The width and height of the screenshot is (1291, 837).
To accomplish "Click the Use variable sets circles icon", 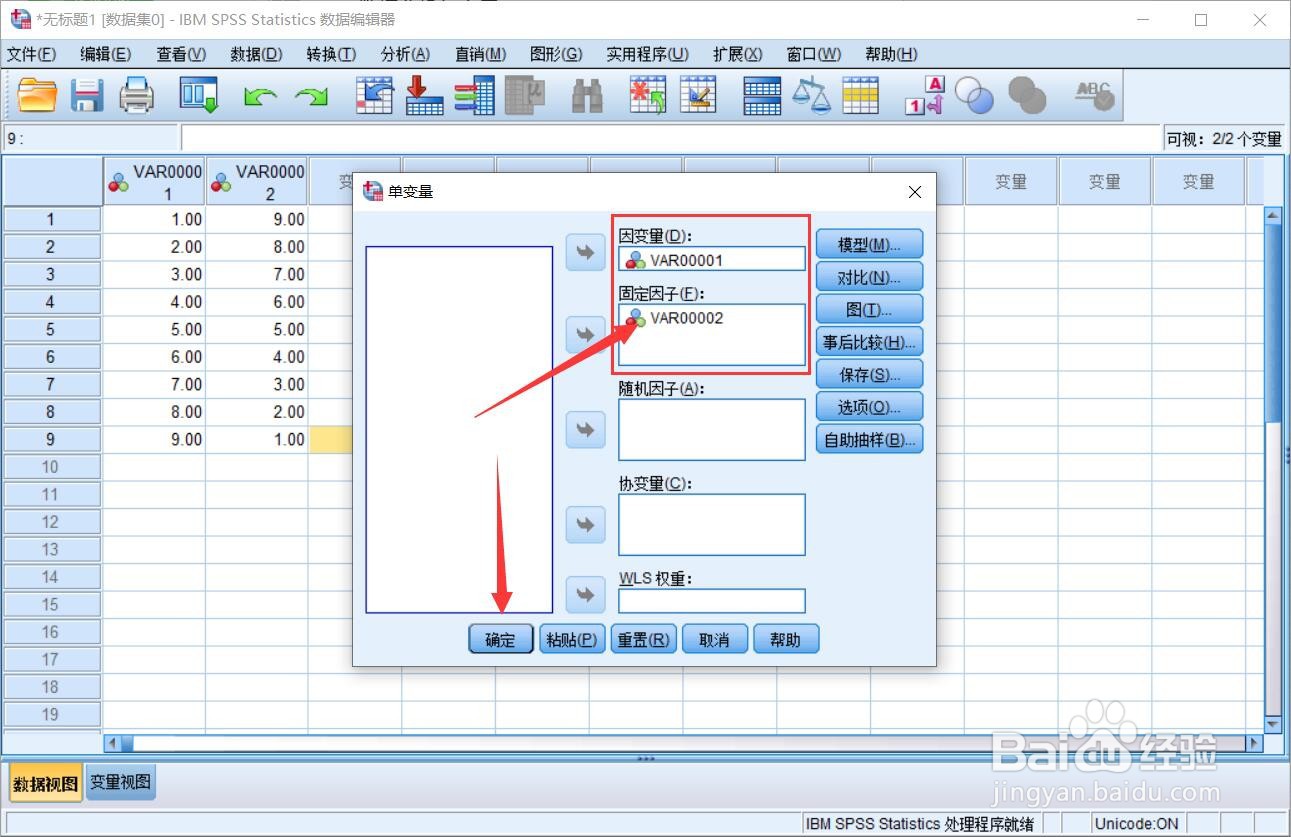I will click(x=974, y=95).
